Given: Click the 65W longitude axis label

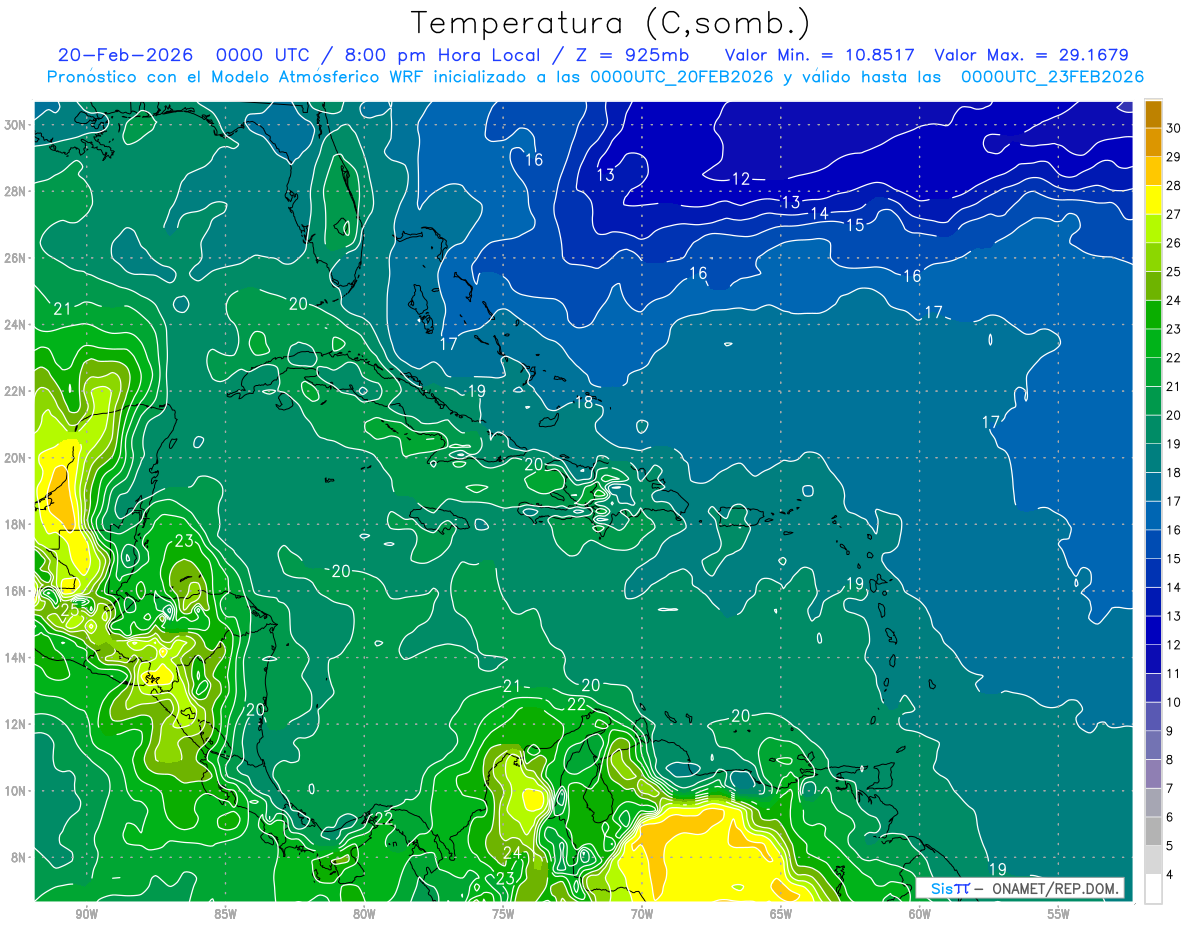Looking at the screenshot, I should pos(781,914).
